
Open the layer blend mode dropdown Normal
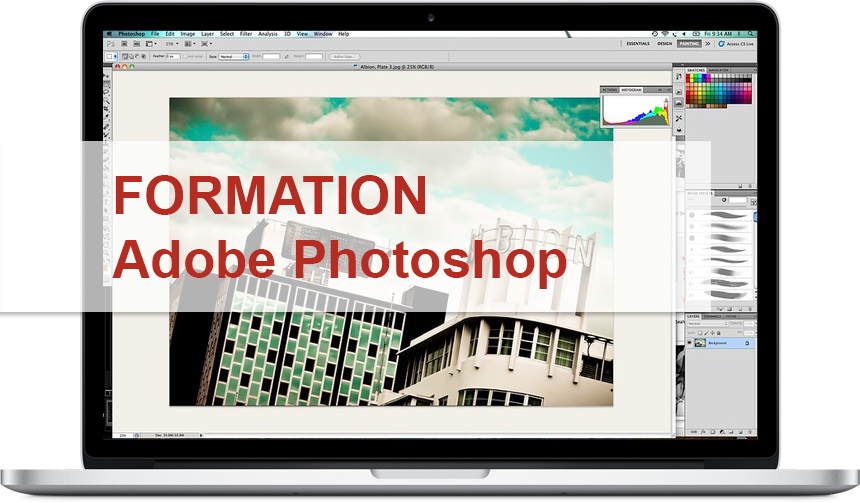[708, 324]
